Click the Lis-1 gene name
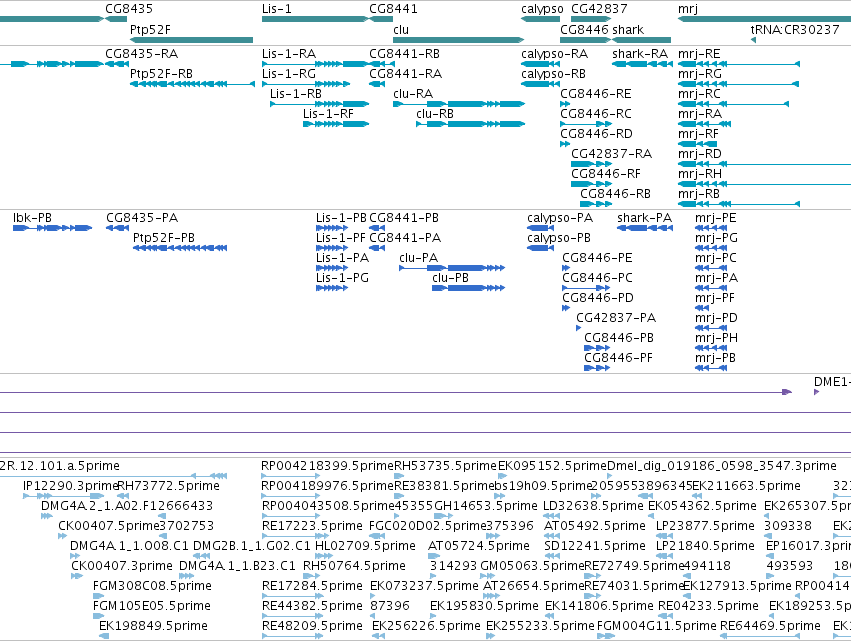Image resolution: width=851 pixels, height=641 pixels. point(277,9)
